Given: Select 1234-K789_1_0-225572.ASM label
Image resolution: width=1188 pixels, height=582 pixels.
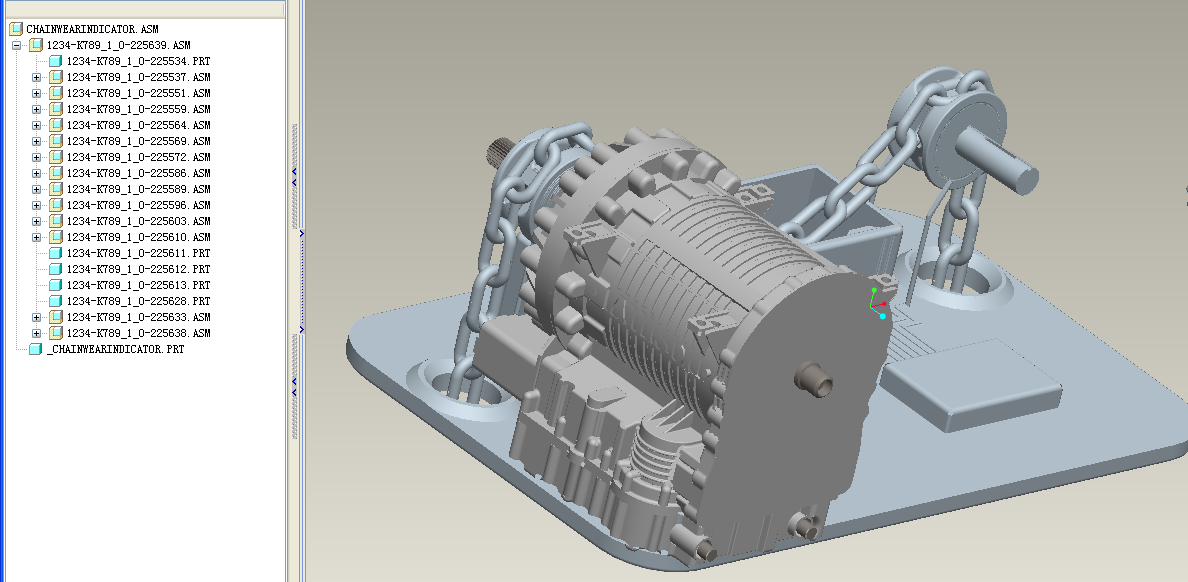Looking at the screenshot, I should coord(139,158).
